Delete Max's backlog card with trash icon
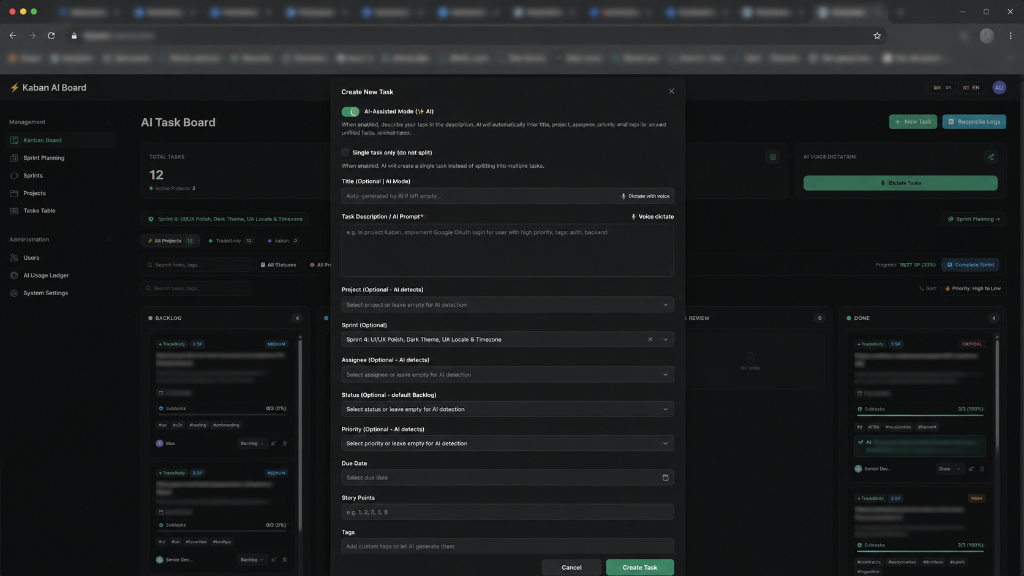 [x=285, y=443]
